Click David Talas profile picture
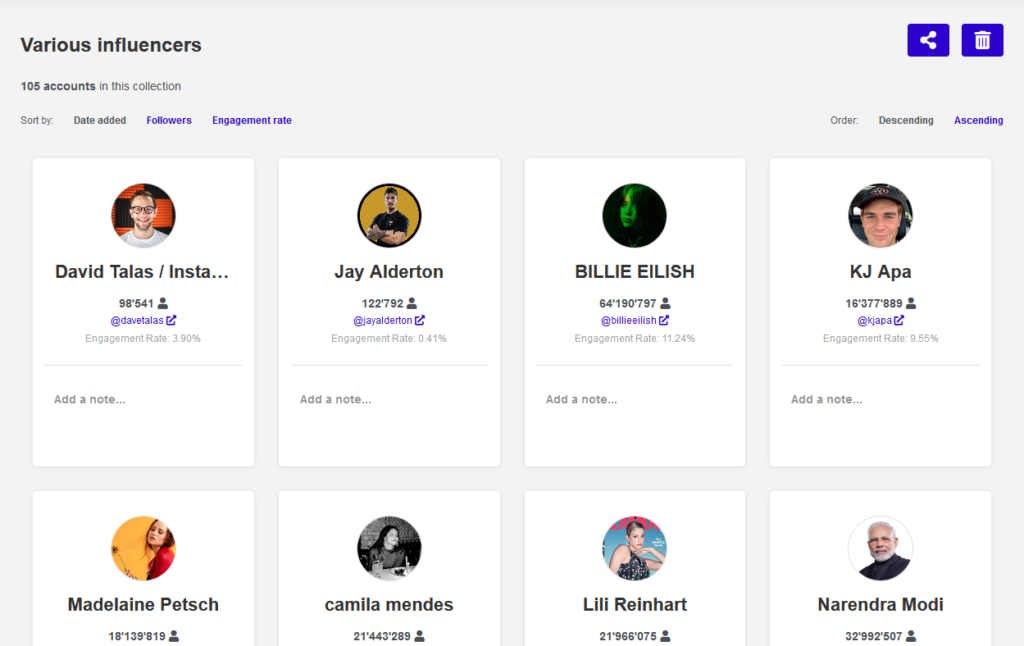 coord(143,216)
